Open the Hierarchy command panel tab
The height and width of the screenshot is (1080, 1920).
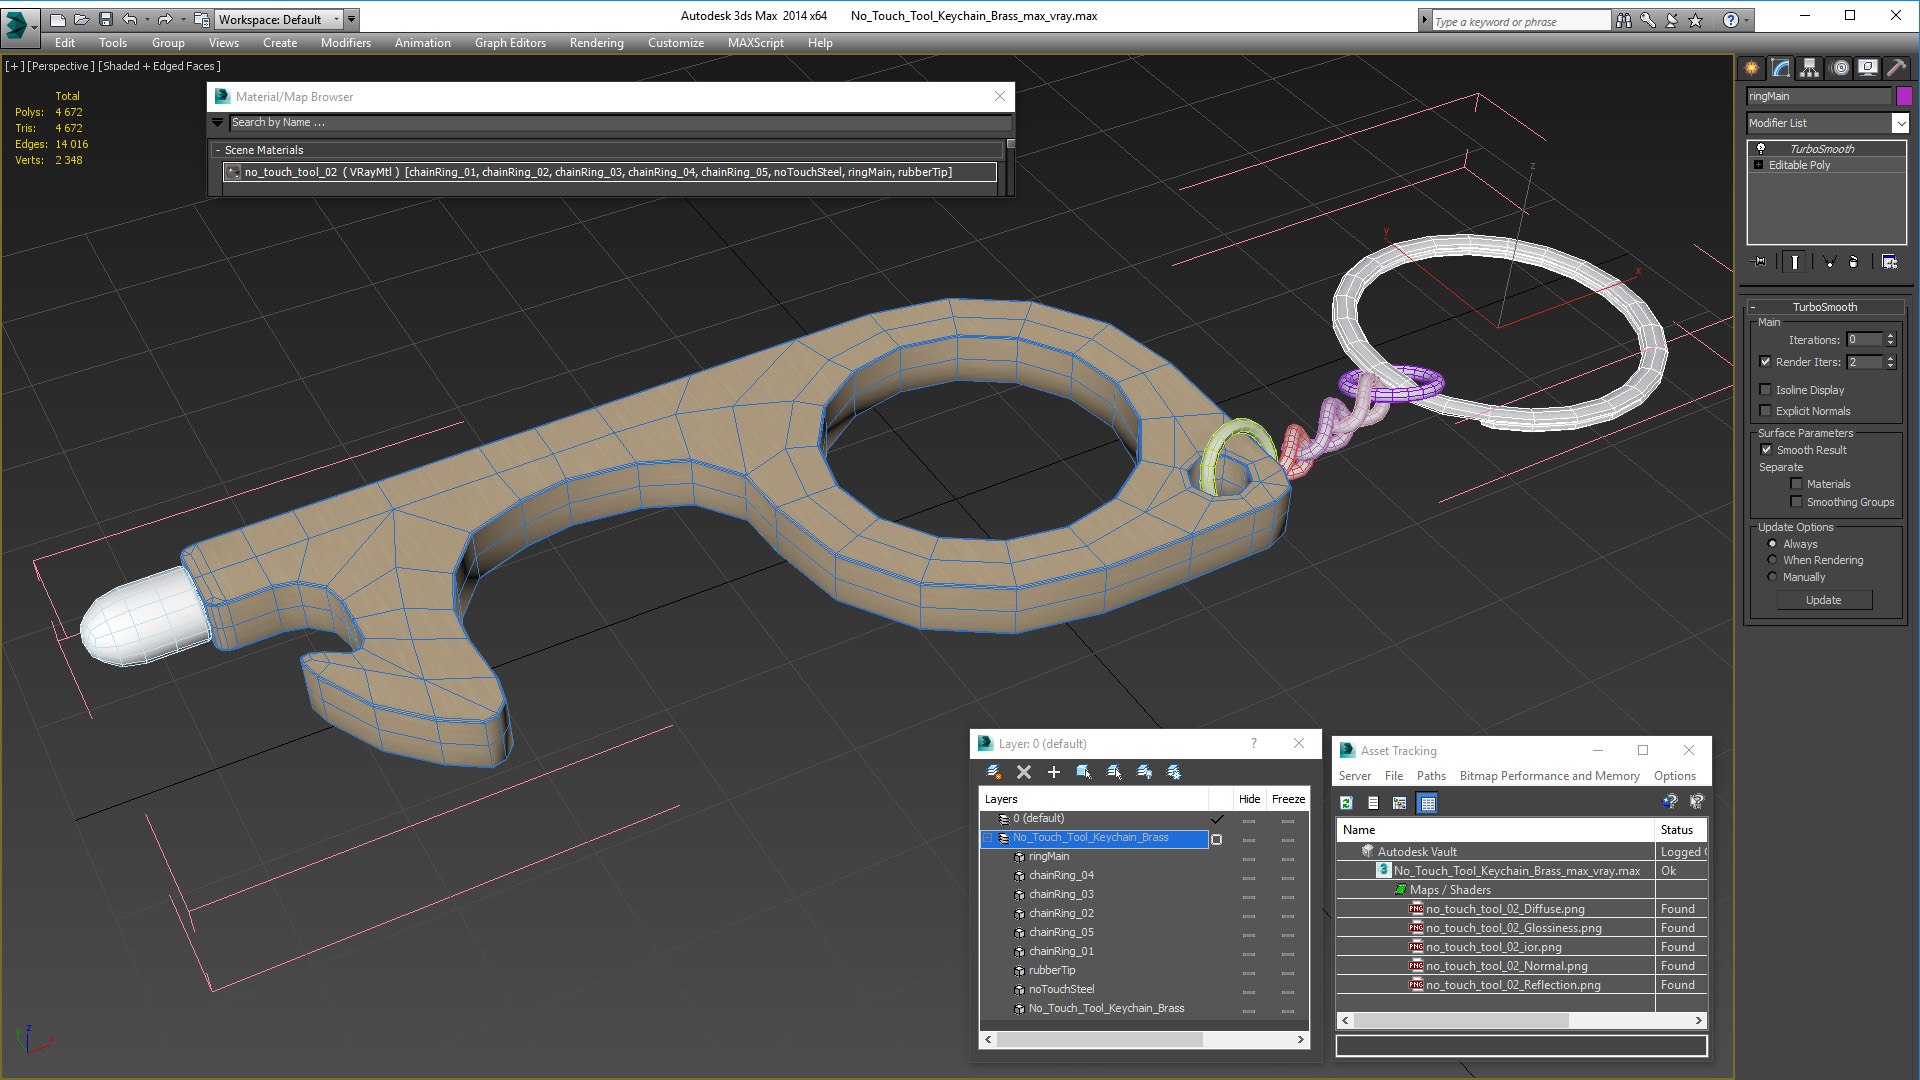[1809, 68]
